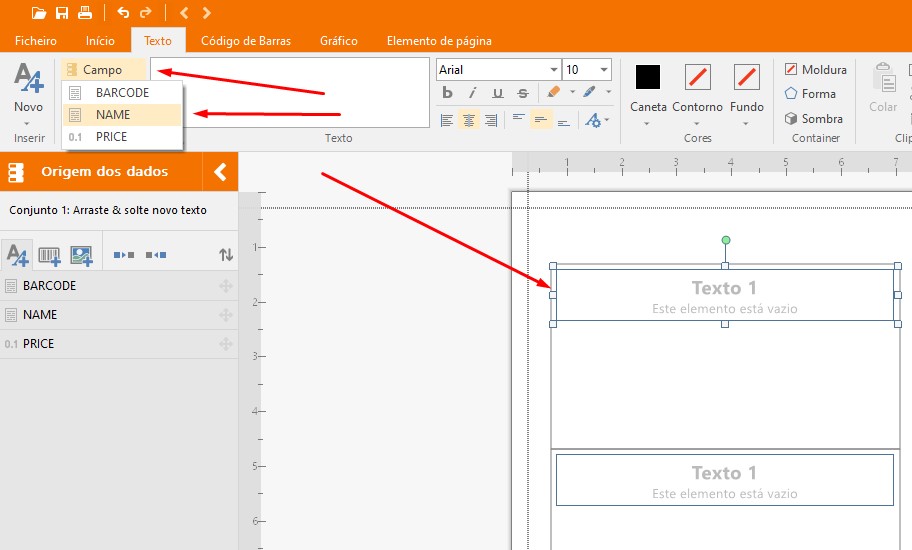Choose NAME from the Campo dropdown list
Viewport: 912px width, 550px height.
click(x=113, y=114)
